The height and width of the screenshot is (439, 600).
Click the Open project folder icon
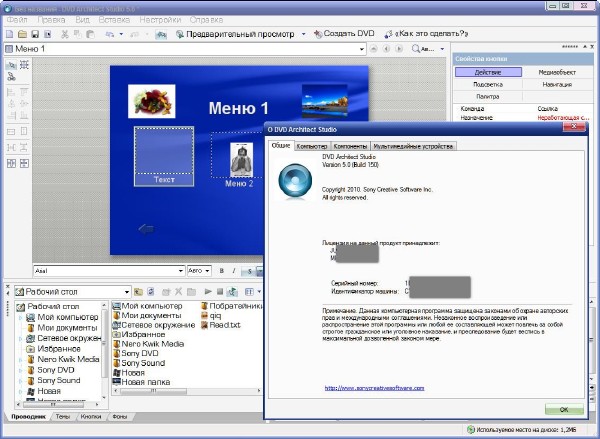(23, 33)
